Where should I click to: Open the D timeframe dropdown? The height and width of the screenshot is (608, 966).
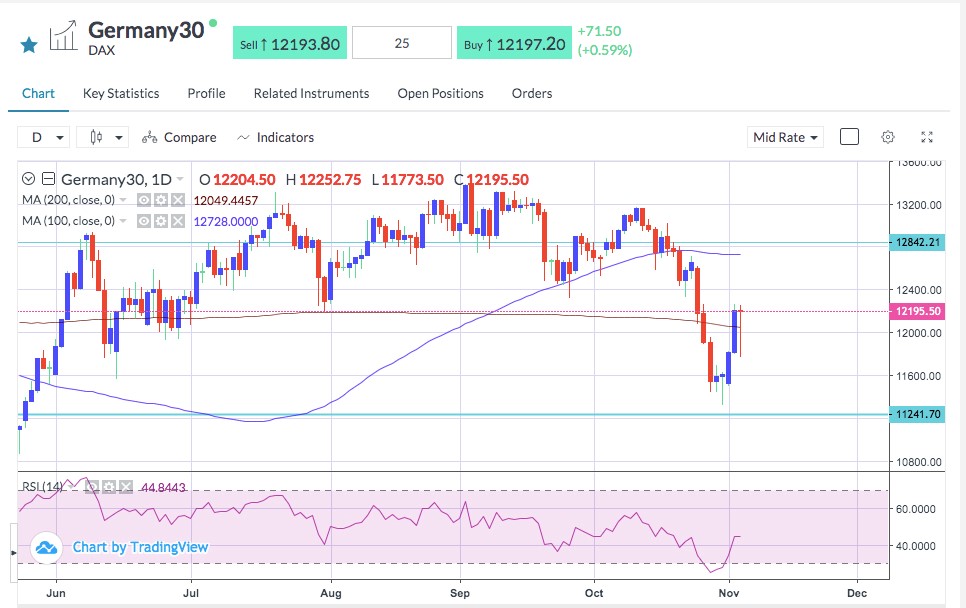pos(43,137)
